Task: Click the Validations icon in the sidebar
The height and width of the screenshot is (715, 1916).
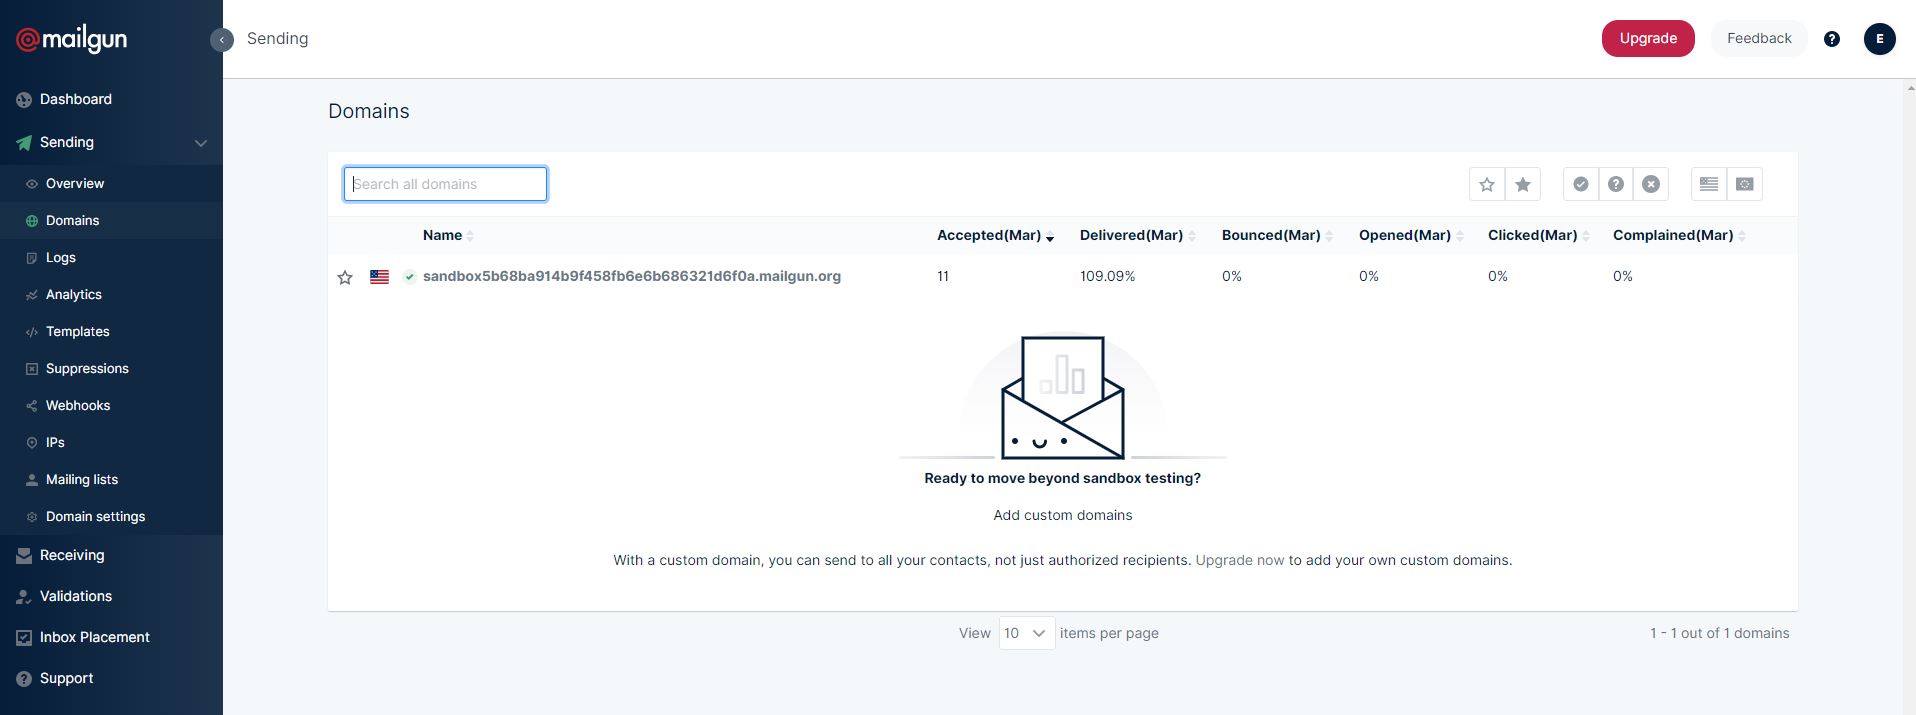Action: coord(24,597)
